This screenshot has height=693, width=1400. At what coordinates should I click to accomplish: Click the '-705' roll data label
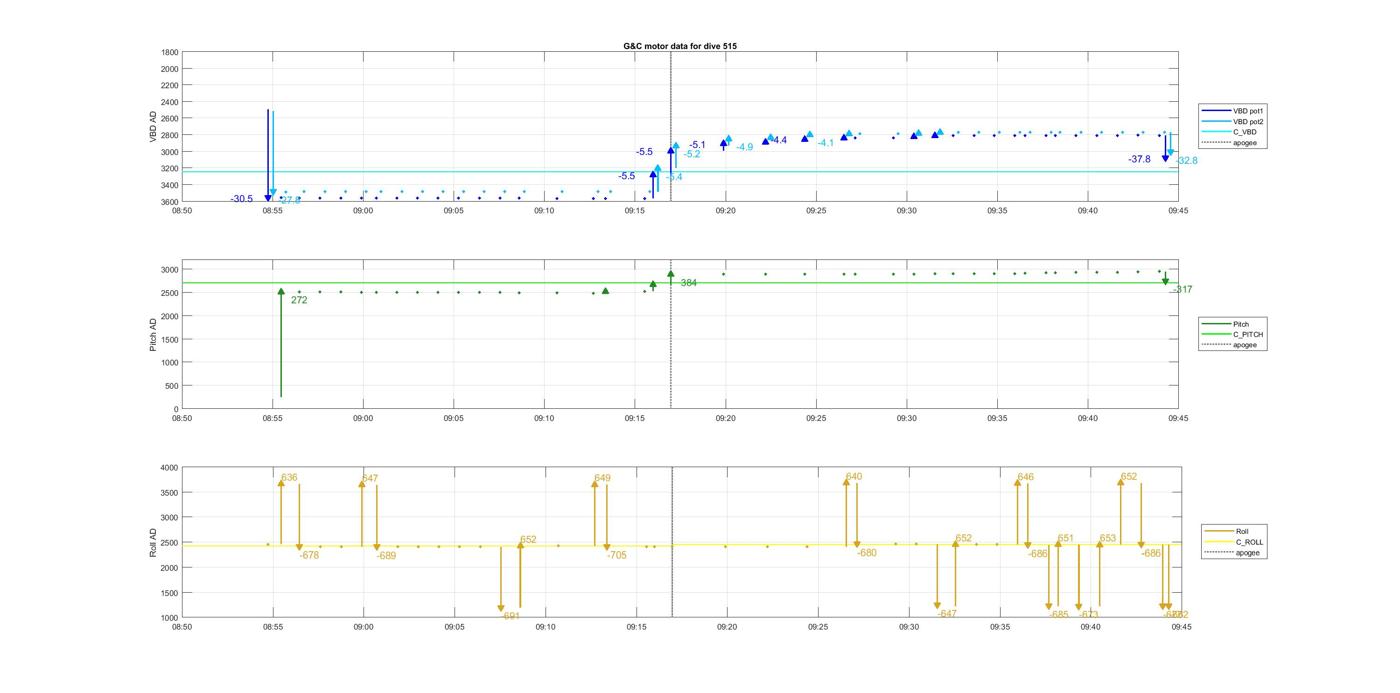coord(617,555)
